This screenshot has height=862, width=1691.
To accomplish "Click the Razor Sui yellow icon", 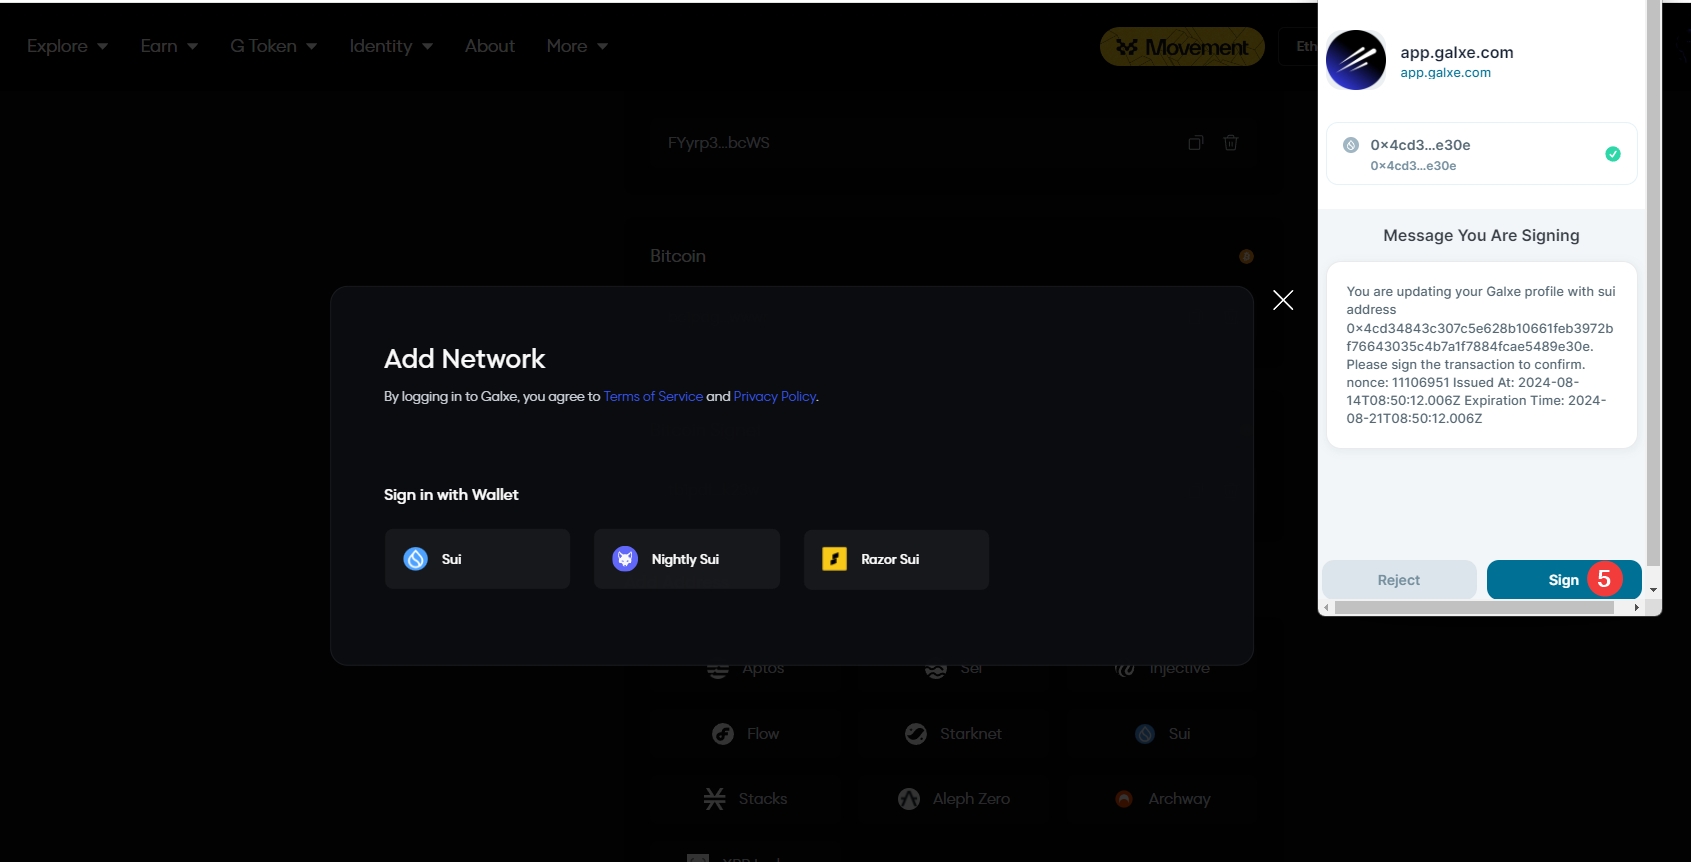I will tap(834, 559).
